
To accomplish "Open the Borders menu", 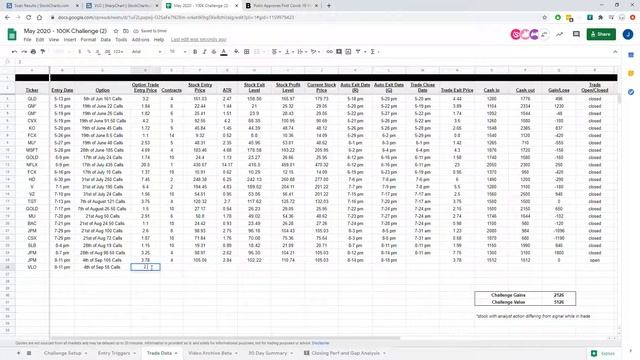I will (x=247, y=52).
